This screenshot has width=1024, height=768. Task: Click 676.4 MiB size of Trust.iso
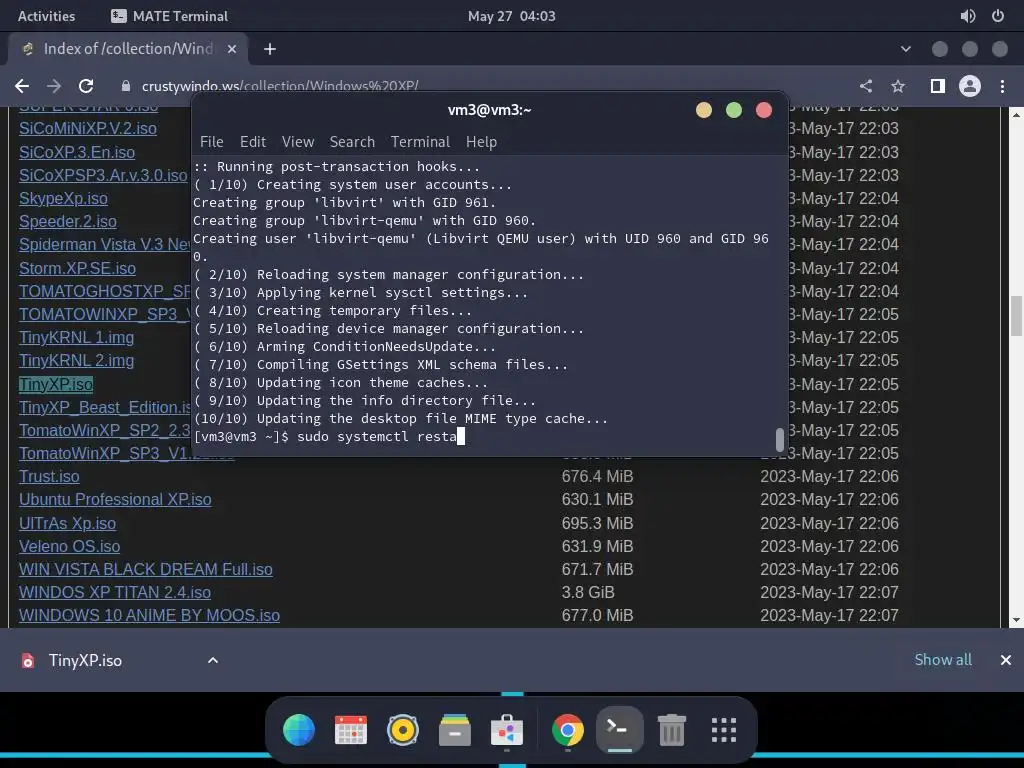pos(598,477)
